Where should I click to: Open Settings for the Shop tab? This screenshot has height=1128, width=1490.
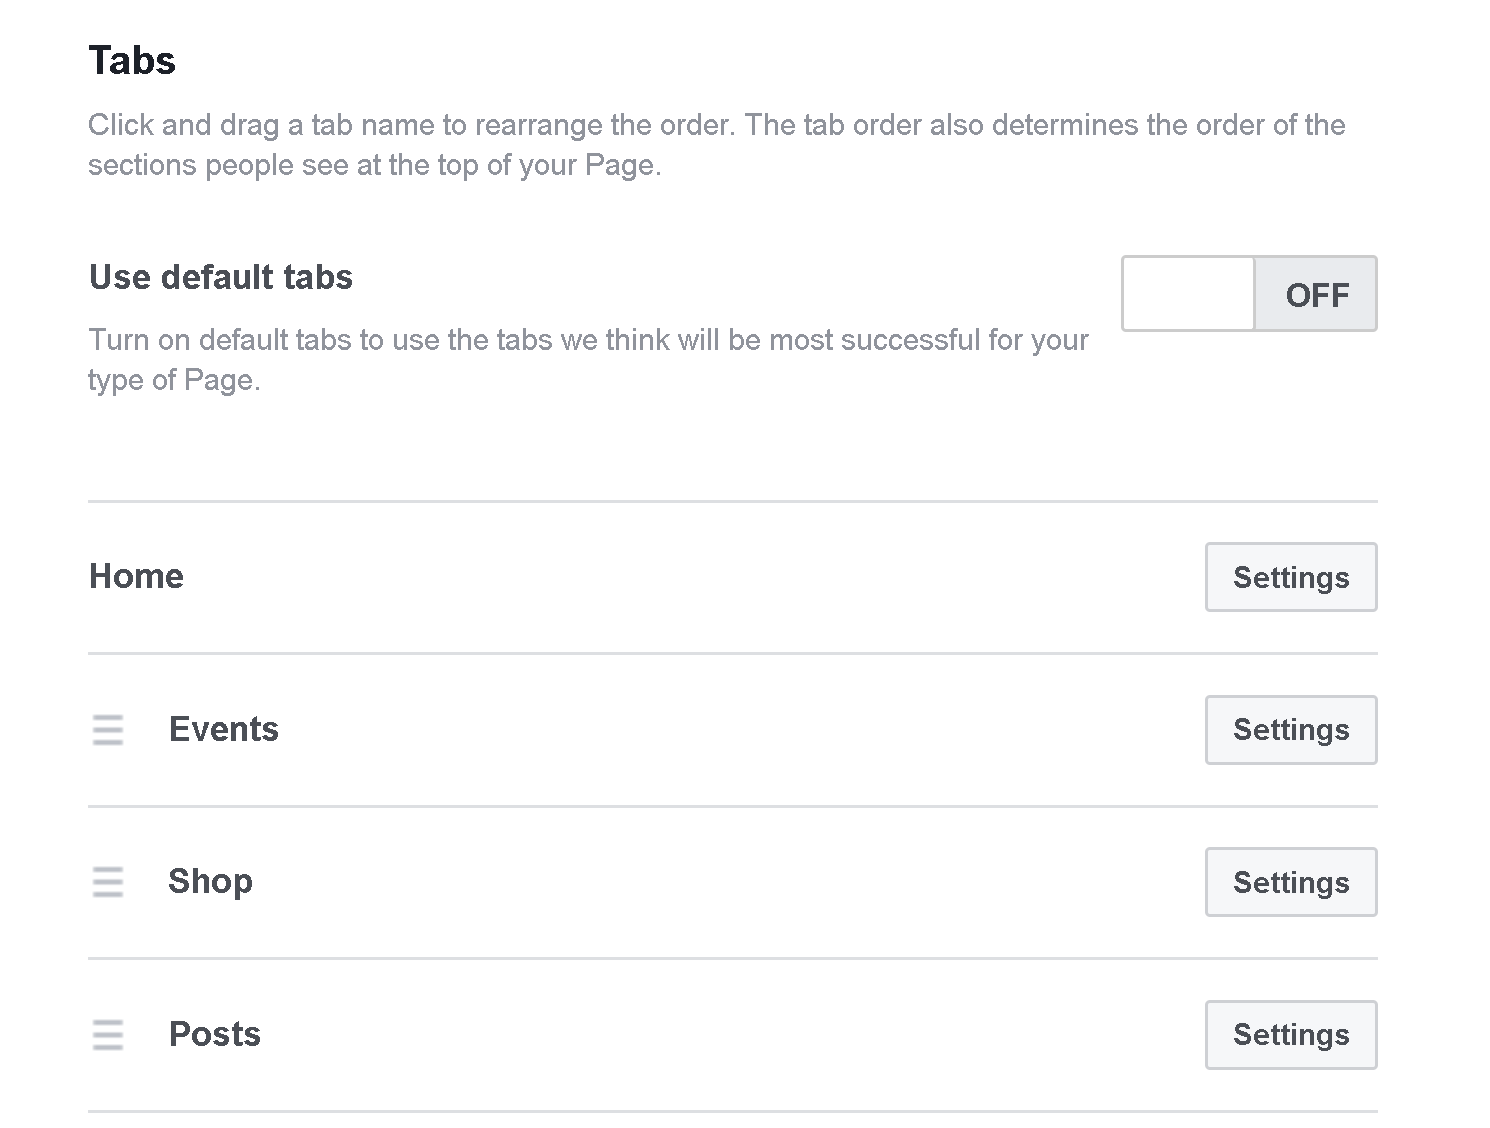(1290, 882)
